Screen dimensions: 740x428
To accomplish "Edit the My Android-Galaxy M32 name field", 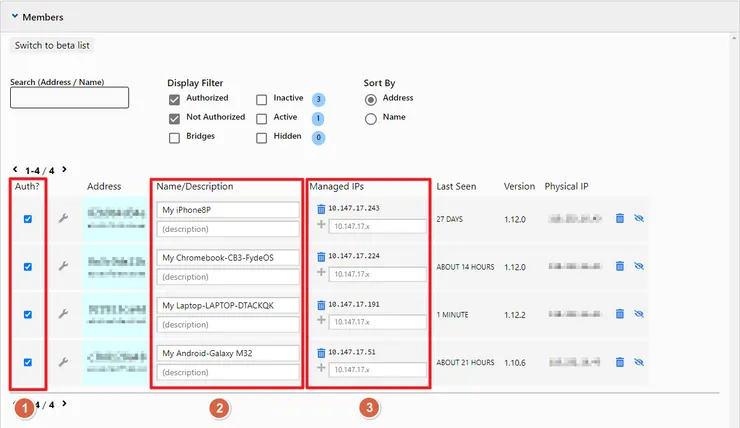I will tap(228, 353).
